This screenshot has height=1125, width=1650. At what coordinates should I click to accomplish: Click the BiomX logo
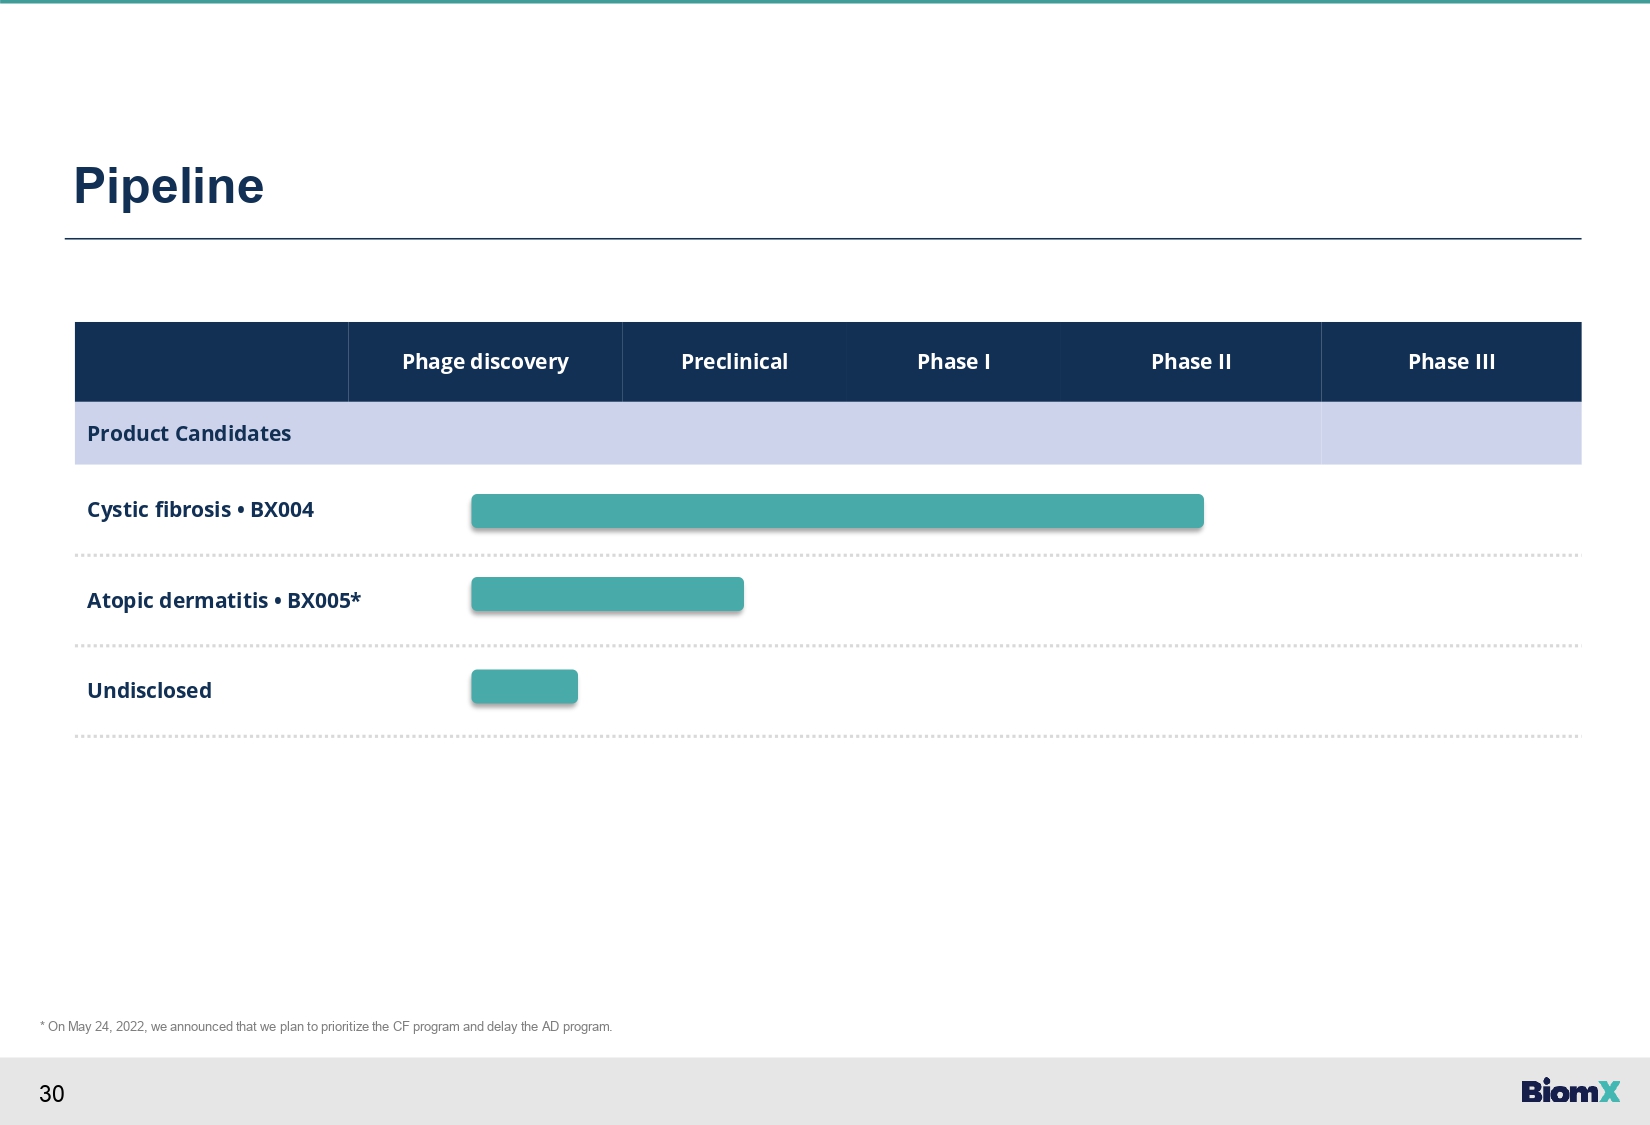[x=1570, y=1090]
